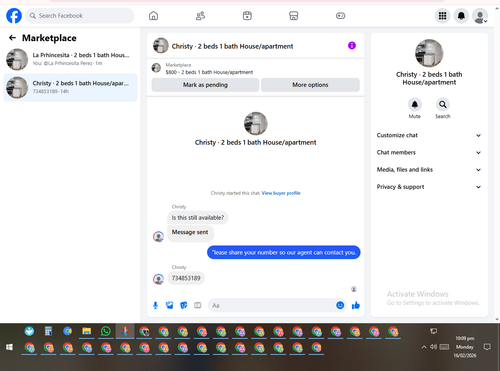Expand Customize chat section
This screenshot has width=500, height=371.
click(429, 135)
